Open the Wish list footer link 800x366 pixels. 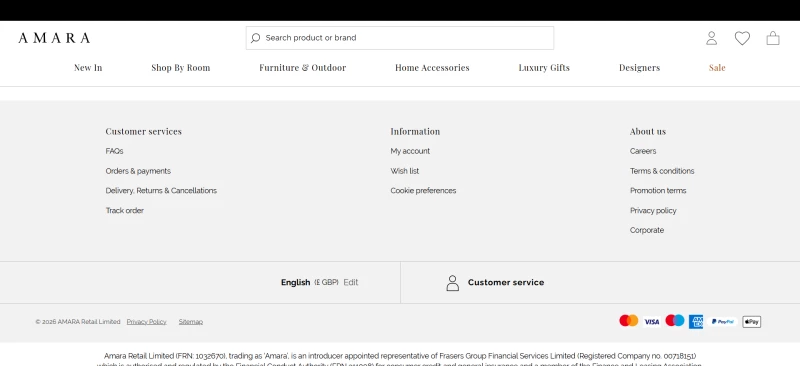405,171
